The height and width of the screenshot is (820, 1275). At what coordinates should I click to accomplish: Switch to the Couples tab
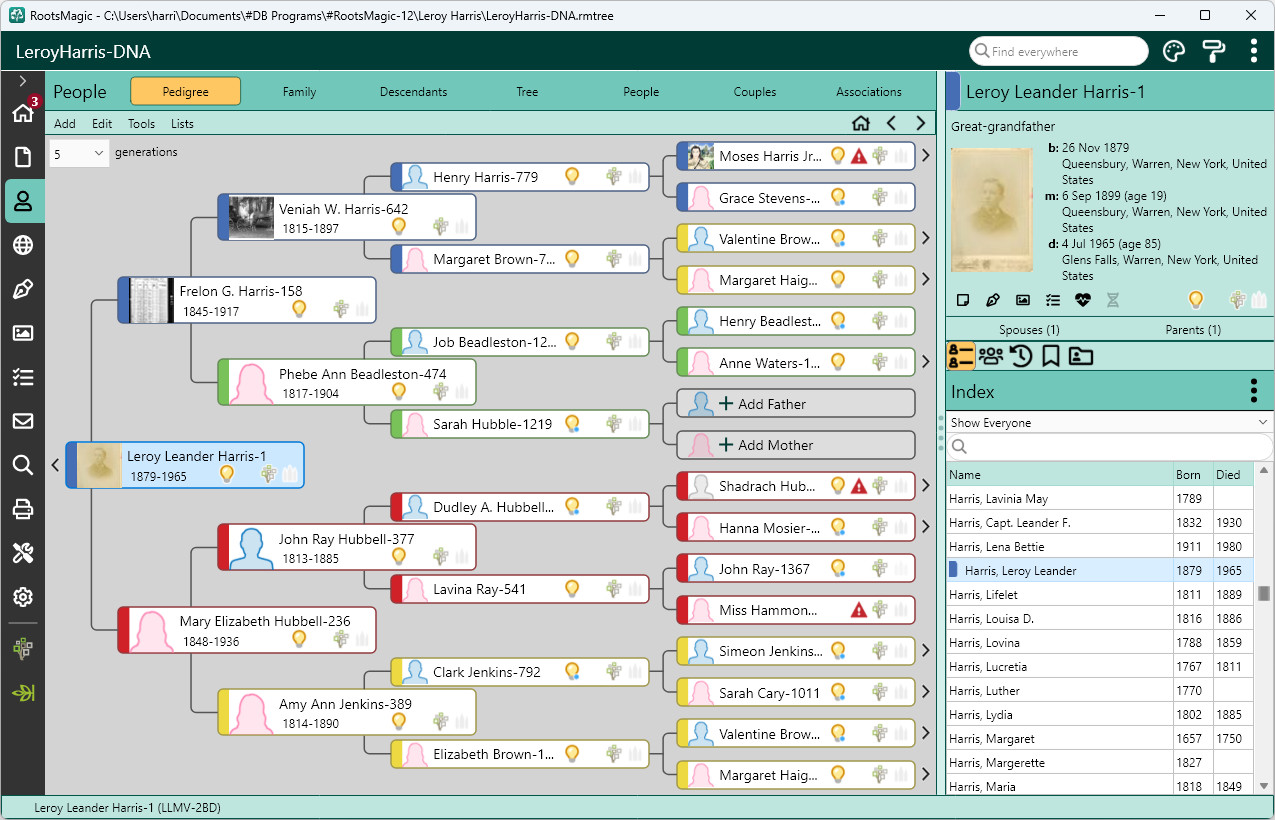pos(755,92)
